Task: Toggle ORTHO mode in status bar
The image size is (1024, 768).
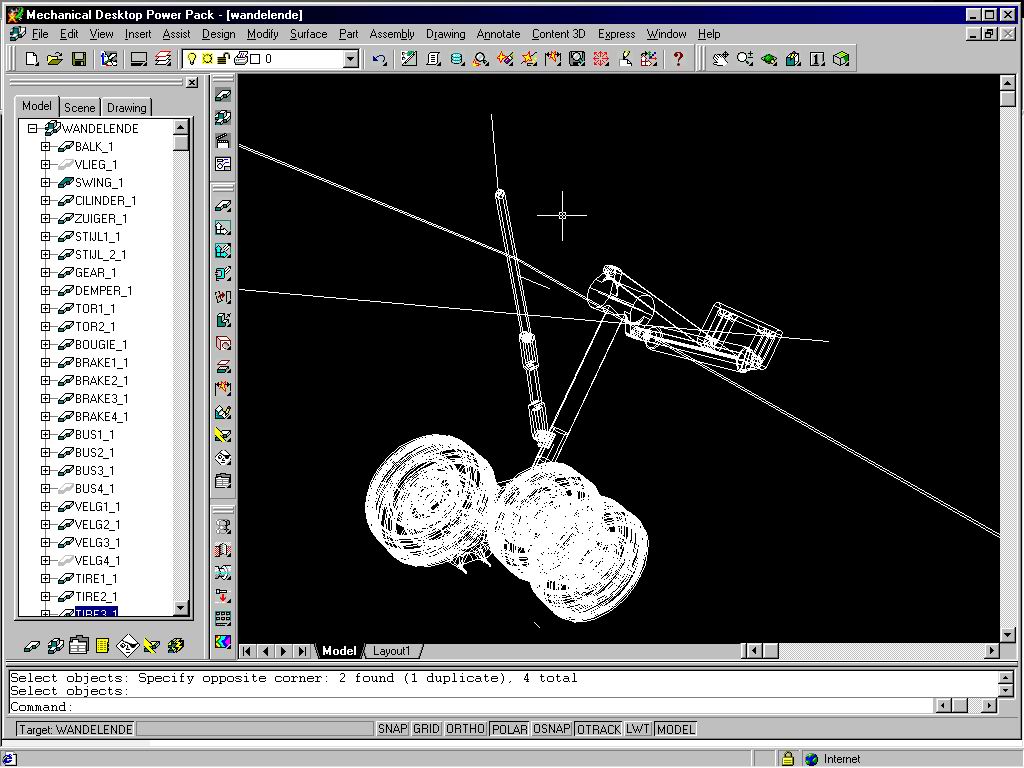Action: (x=465, y=729)
